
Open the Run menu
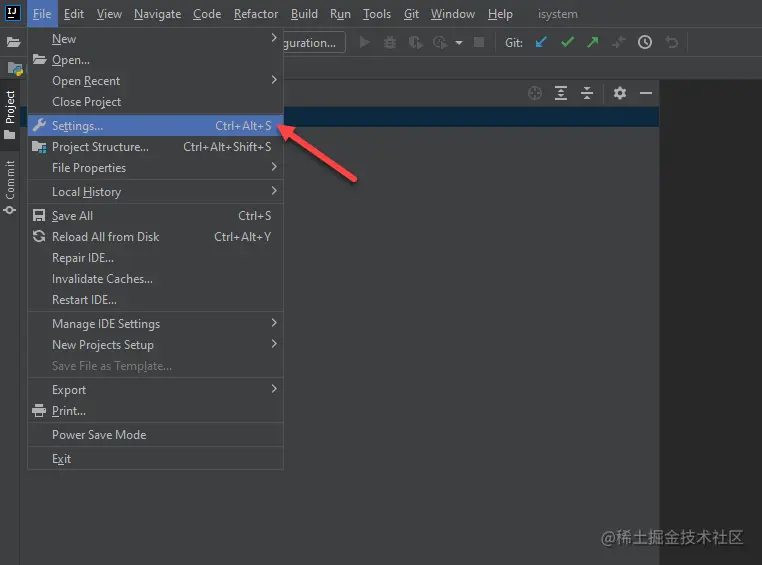(340, 14)
